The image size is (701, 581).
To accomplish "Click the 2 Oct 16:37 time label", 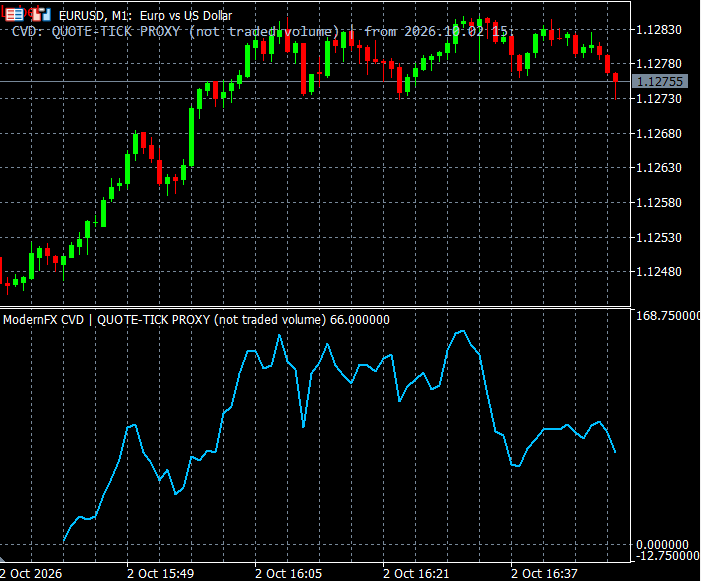I will tap(545, 573).
